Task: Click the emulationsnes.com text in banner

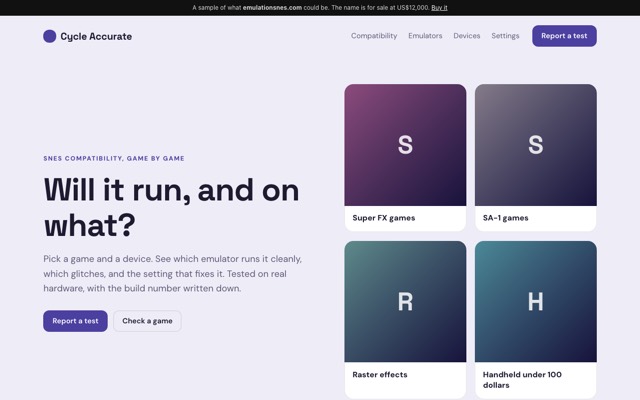Action: [x=272, y=8]
